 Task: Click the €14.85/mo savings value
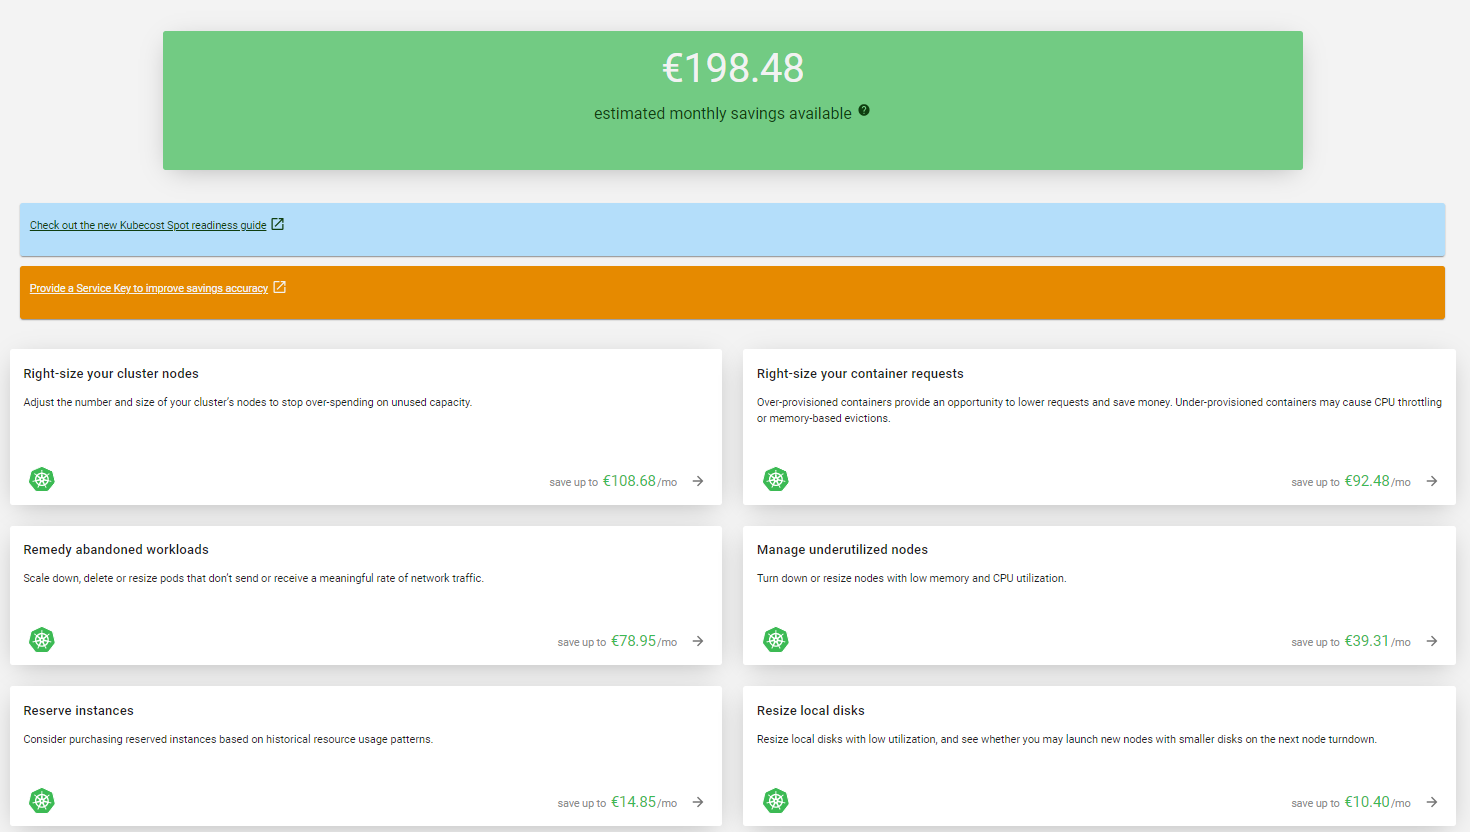pyautogui.click(x=644, y=802)
